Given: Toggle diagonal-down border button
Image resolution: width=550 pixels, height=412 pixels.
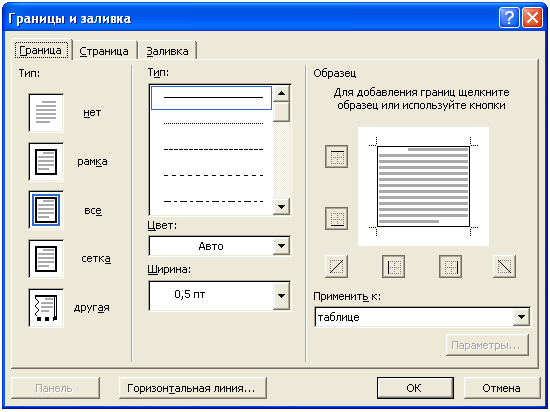Looking at the screenshot, I should pyautogui.click(x=504, y=267).
